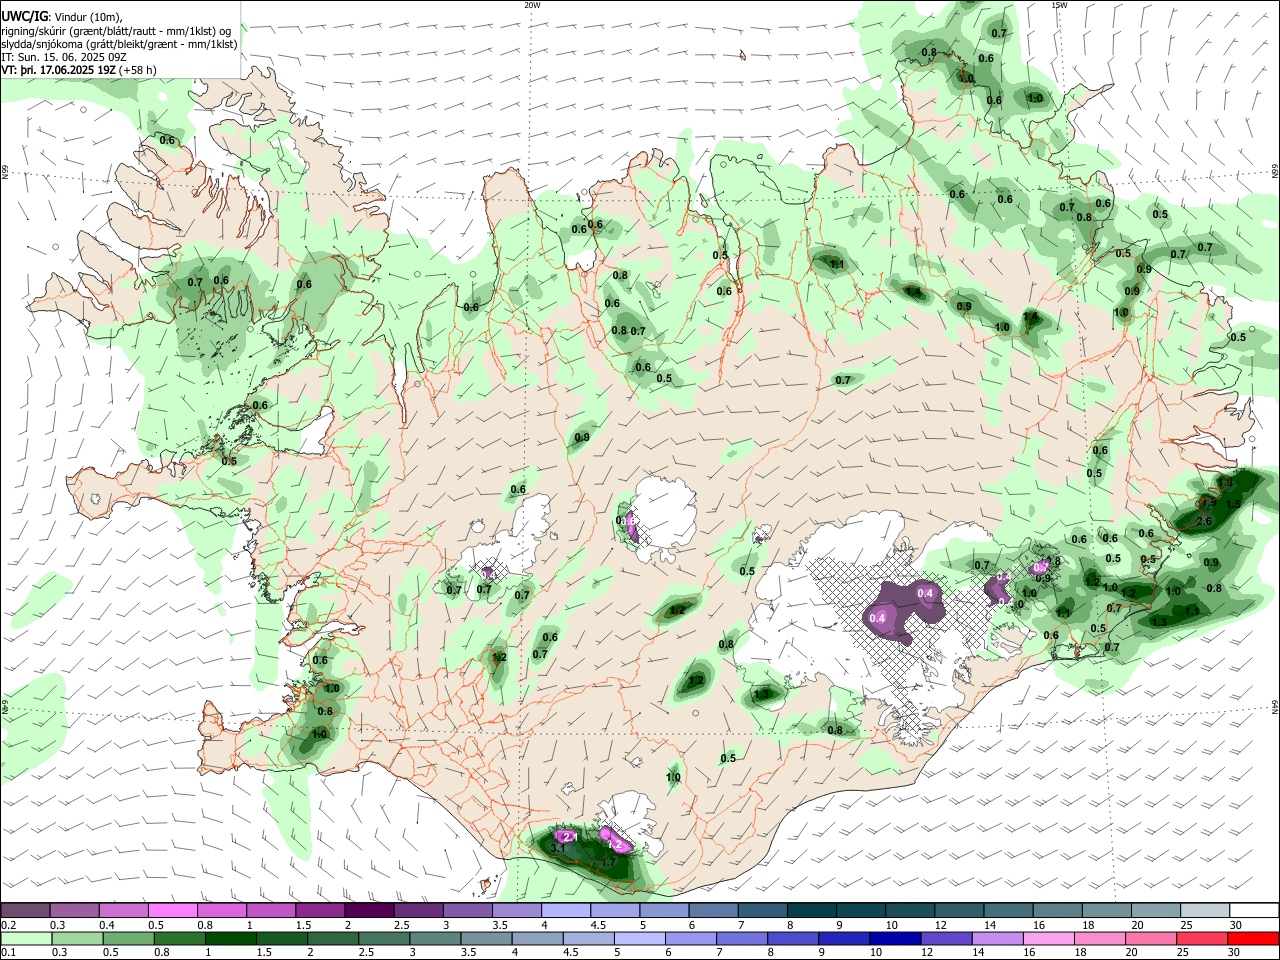1280x960 pixels.
Task: Click the 1.7 rainfall value in the south
Action: [x=608, y=862]
